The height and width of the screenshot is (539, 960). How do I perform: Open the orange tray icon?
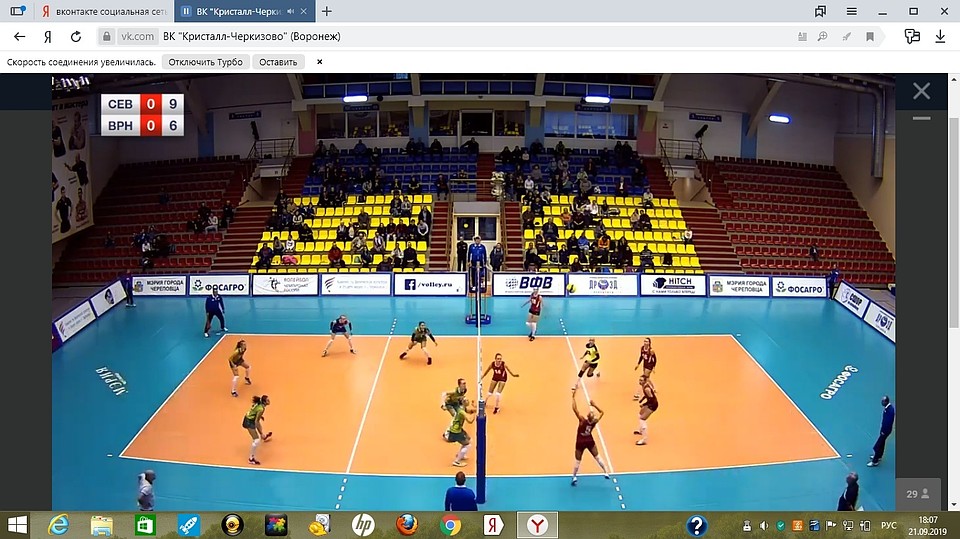tap(798, 526)
